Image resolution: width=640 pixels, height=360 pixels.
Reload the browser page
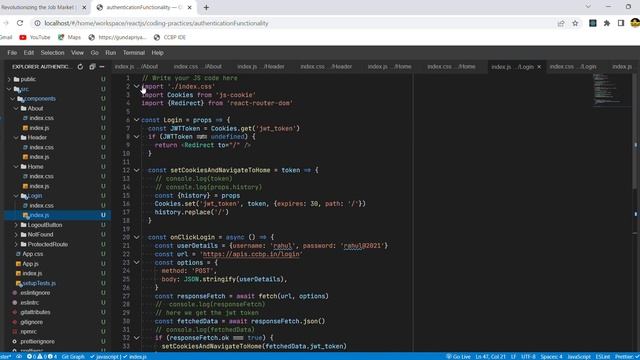pos(20,23)
